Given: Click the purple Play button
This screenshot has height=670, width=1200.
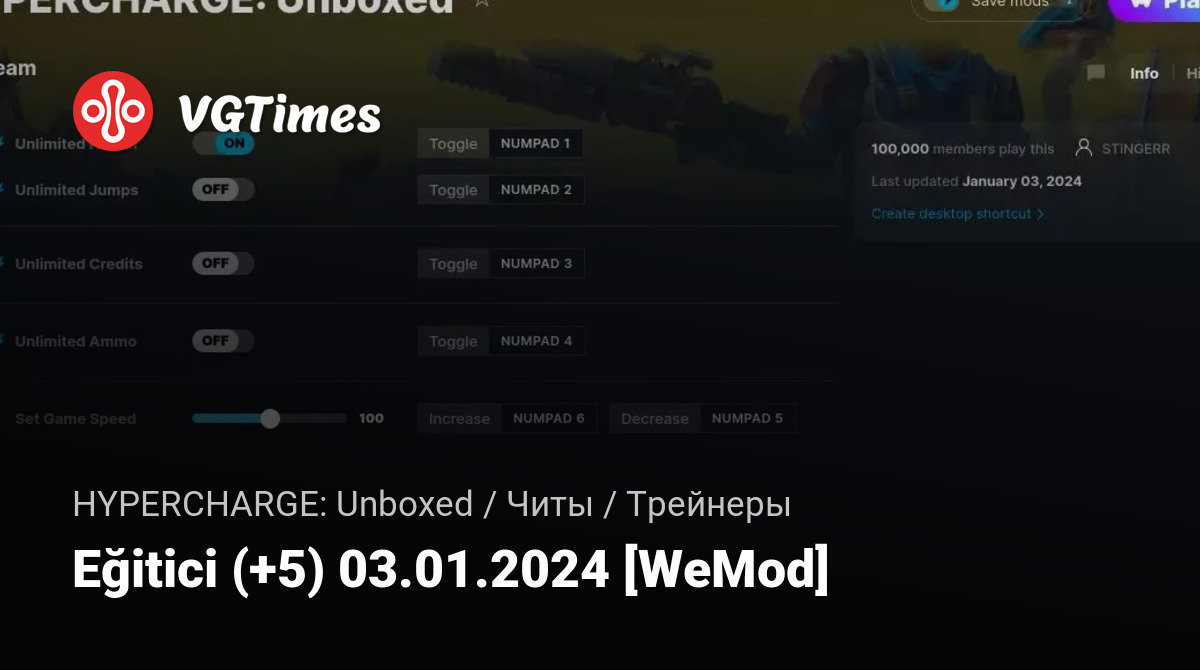Looking at the screenshot, I should coord(1155,5).
